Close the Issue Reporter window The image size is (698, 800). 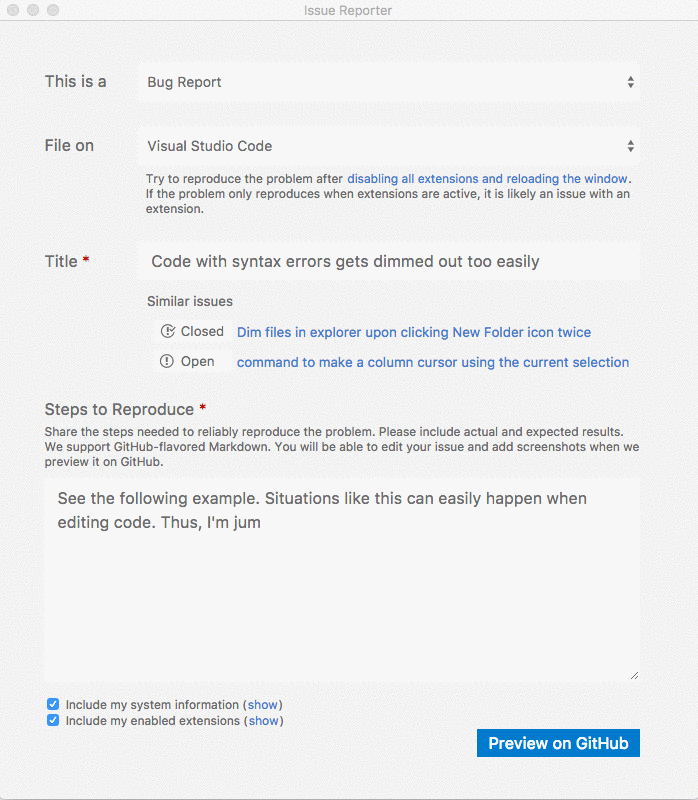[13, 10]
